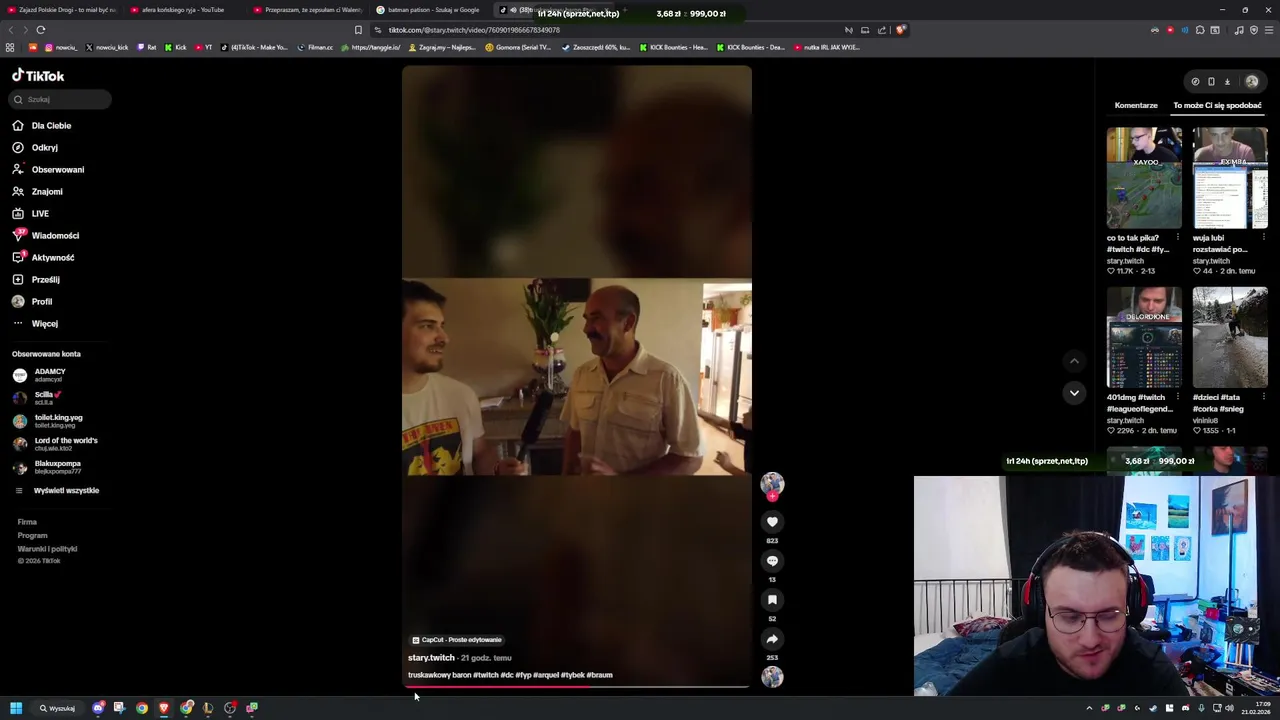Open followed account Scilla
This screenshot has width=1280, height=720.
pos(38,398)
